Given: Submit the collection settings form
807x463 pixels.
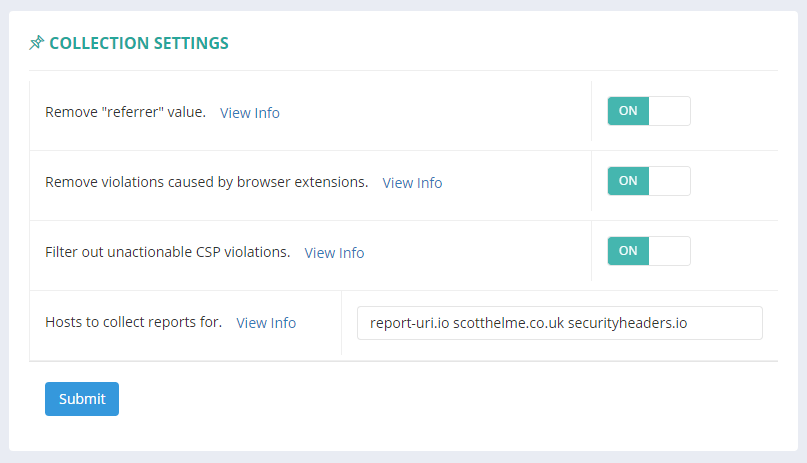Looking at the screenshot, I should pos(82,399).
